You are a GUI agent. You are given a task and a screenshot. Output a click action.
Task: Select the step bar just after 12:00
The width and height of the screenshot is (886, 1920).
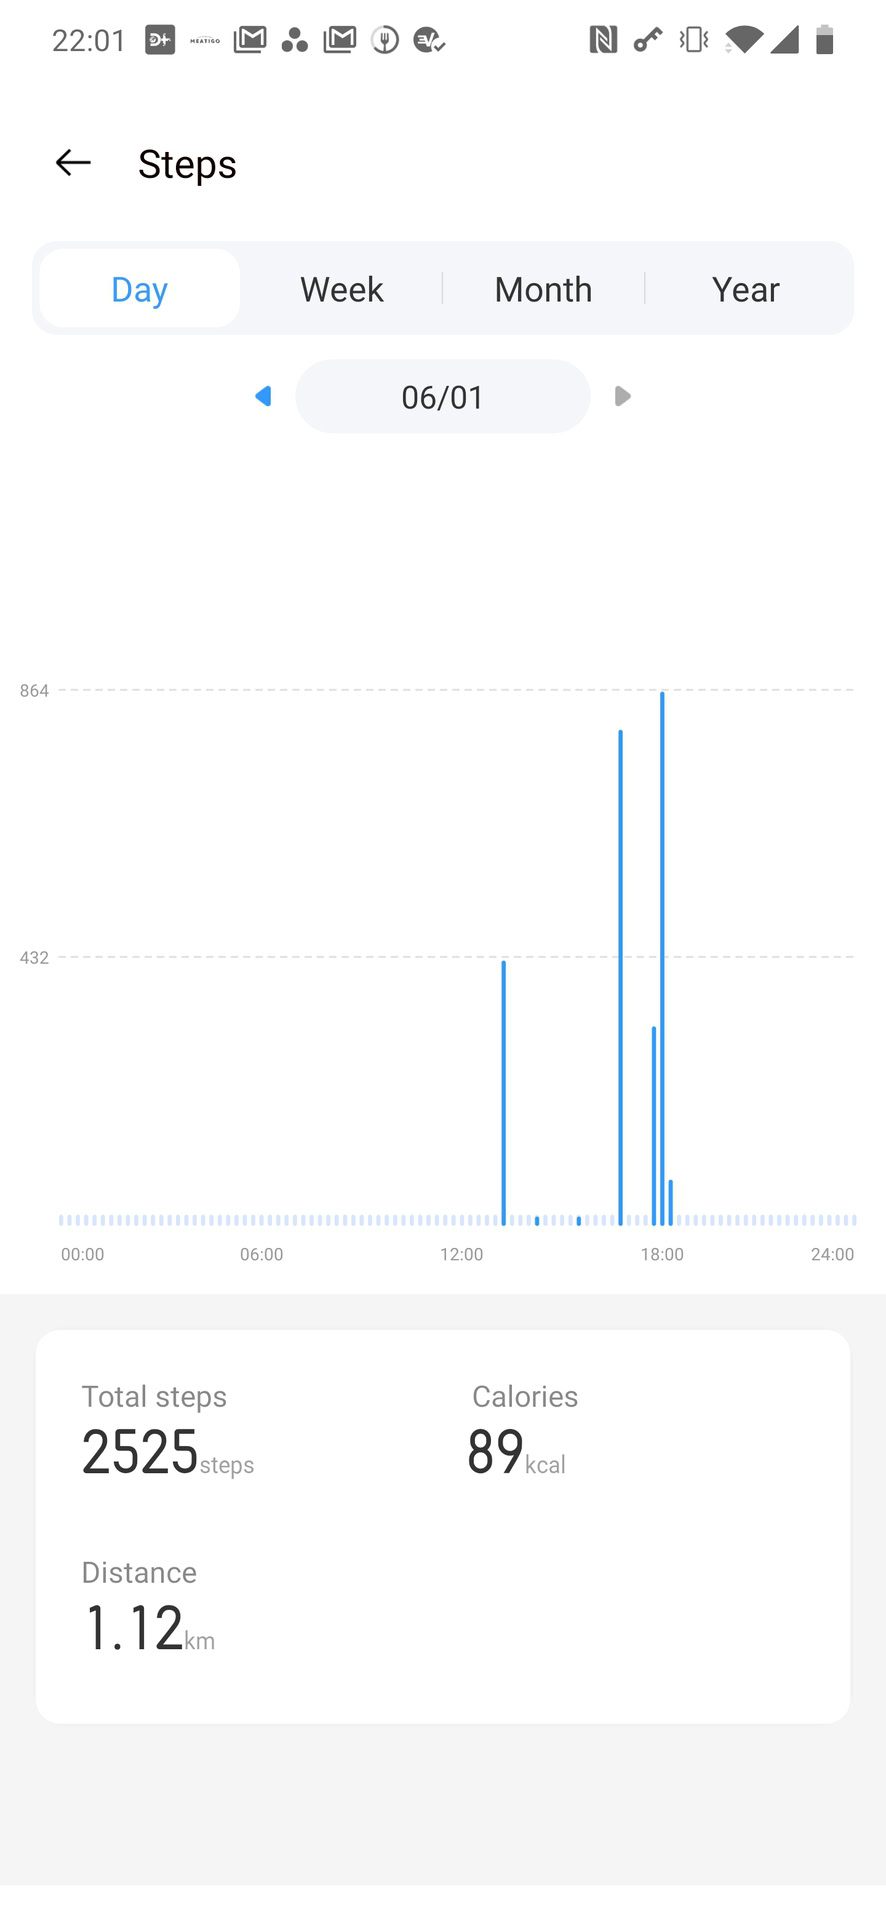[504, 1090]
